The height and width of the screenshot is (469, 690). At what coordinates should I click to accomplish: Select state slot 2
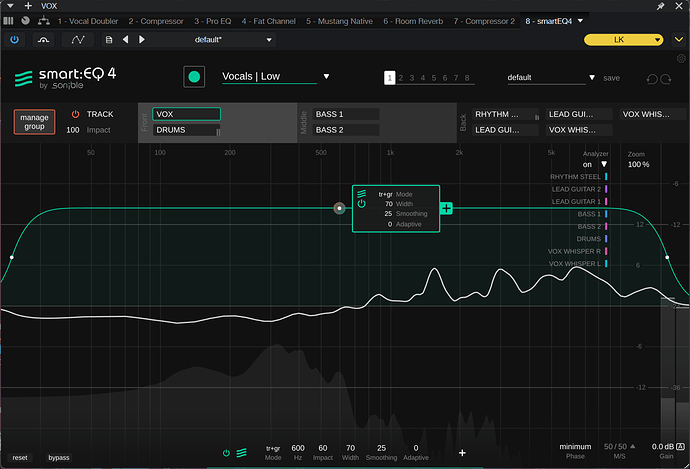(401, 78)
